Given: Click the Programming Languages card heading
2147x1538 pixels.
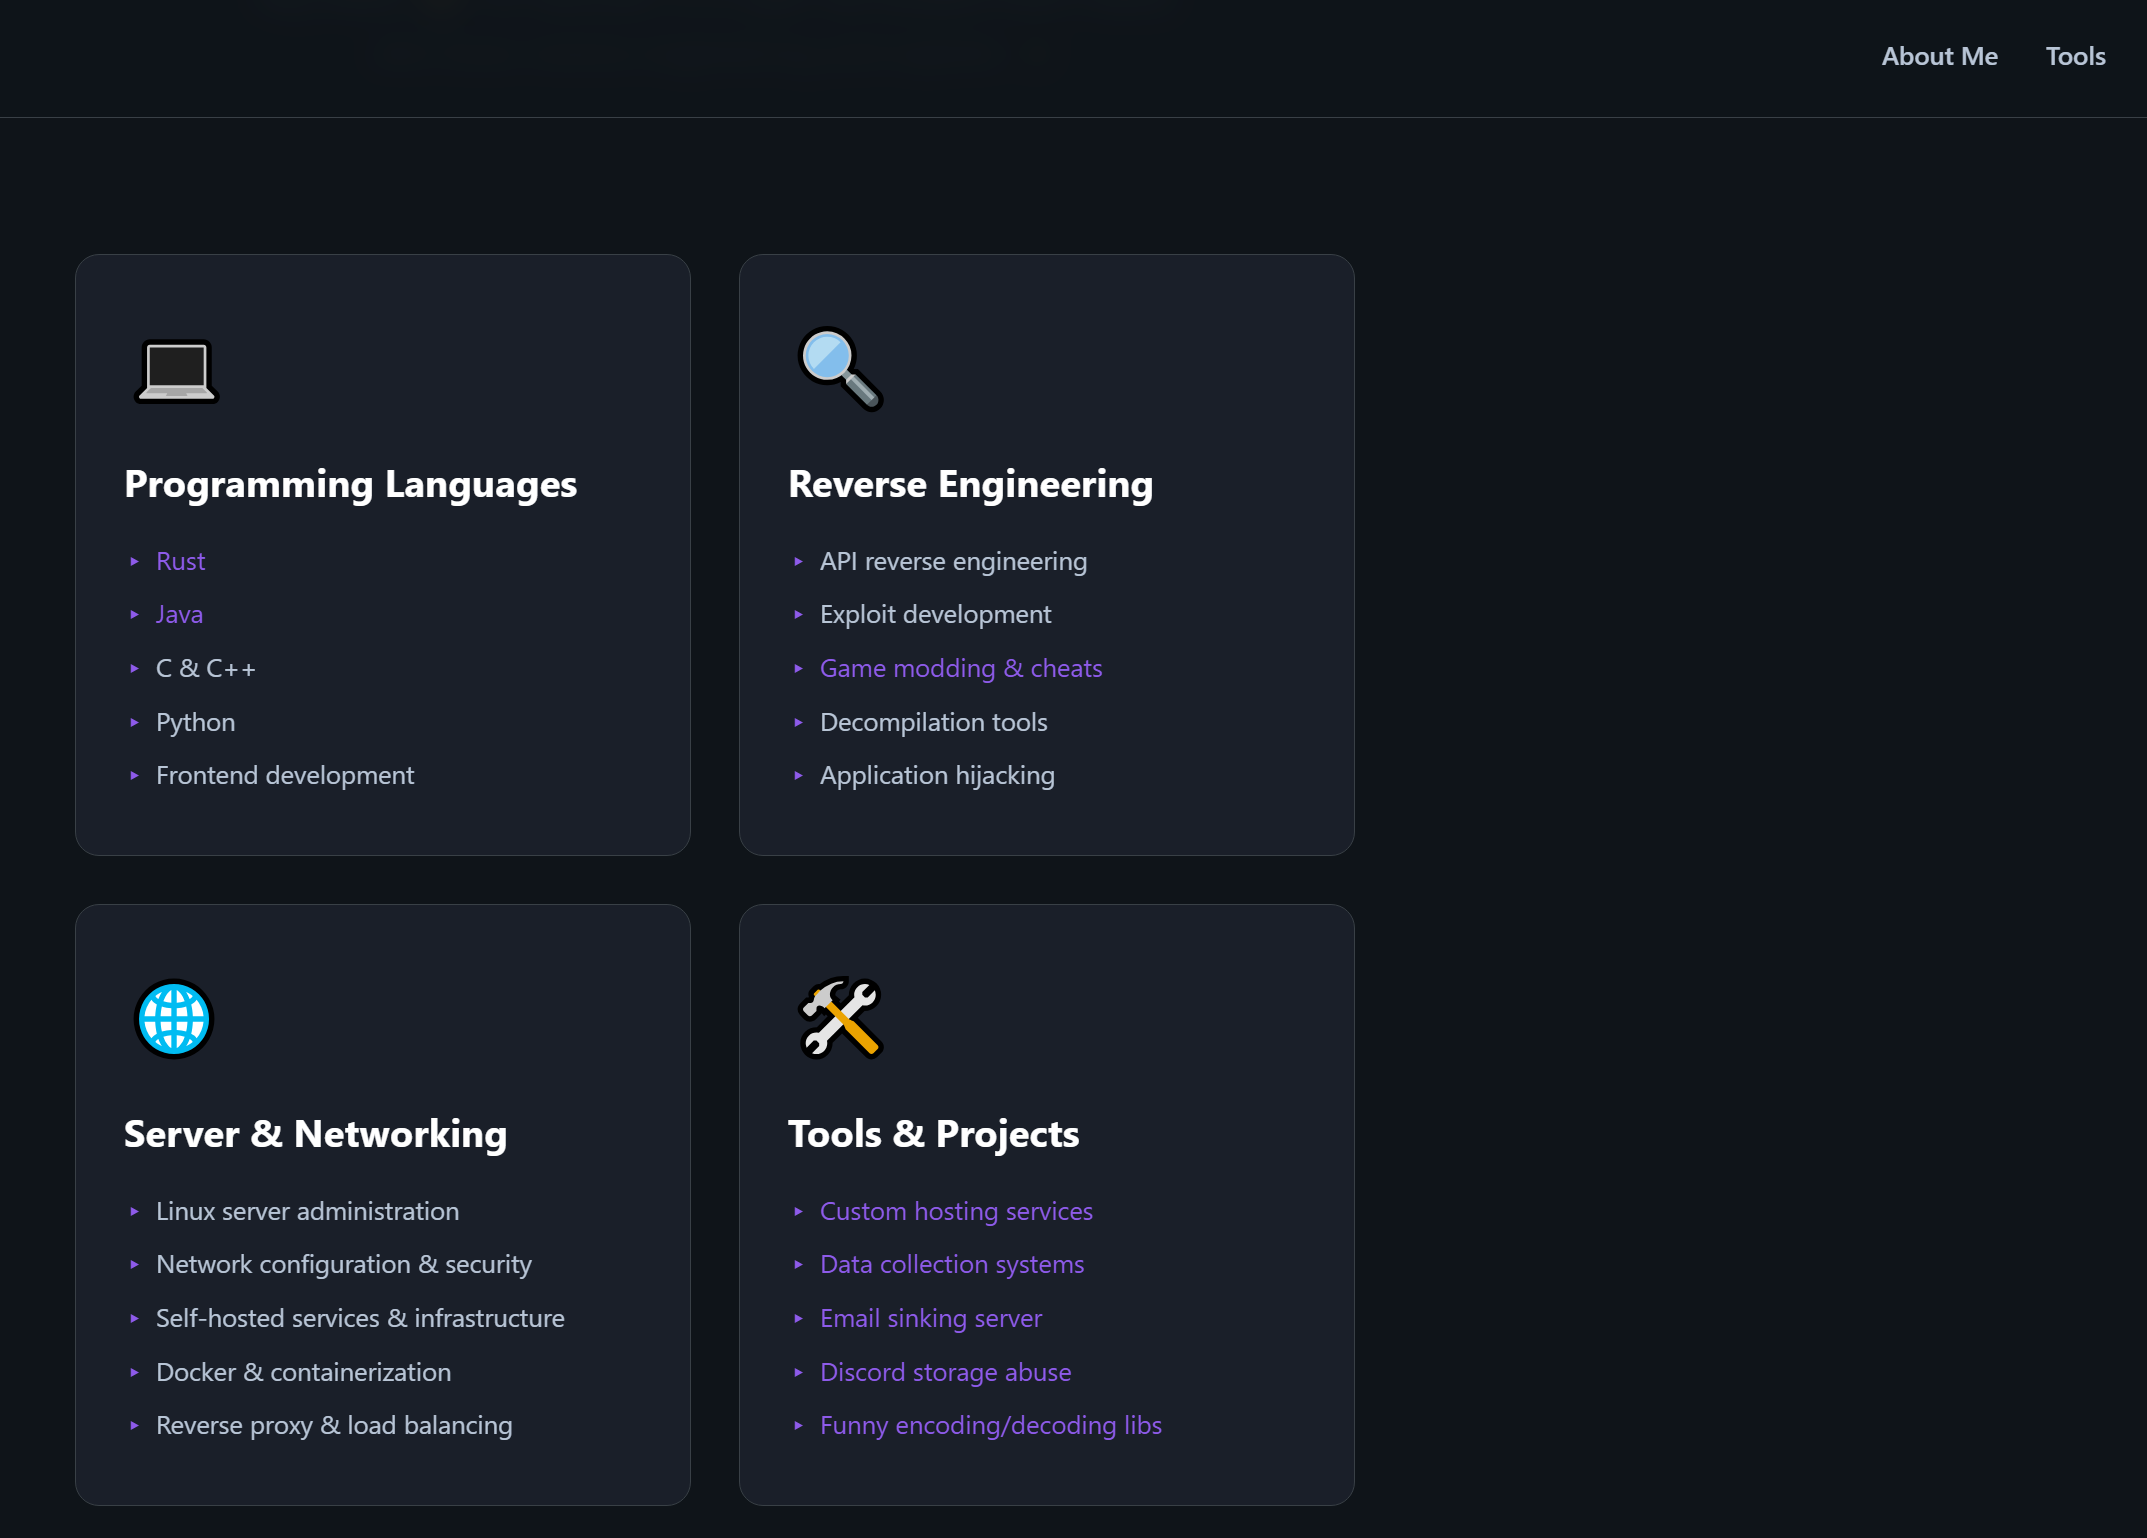Looking at the screenshot, I should pos(350,484).
